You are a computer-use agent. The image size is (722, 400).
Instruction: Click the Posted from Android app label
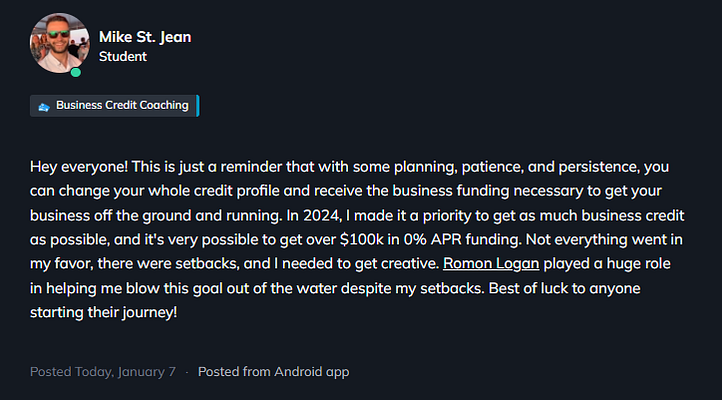point(273,371)
